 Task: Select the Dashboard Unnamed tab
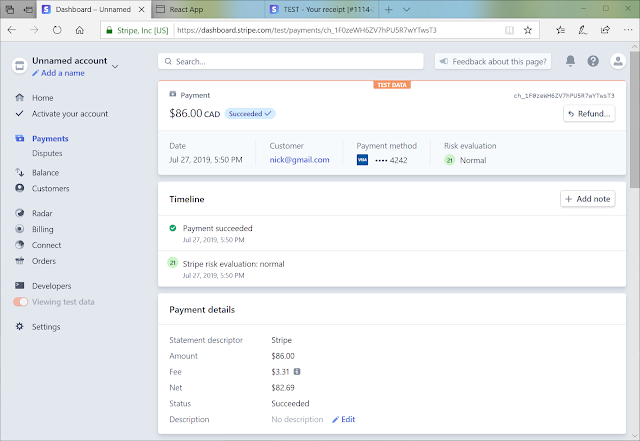(x=93, y=9)
